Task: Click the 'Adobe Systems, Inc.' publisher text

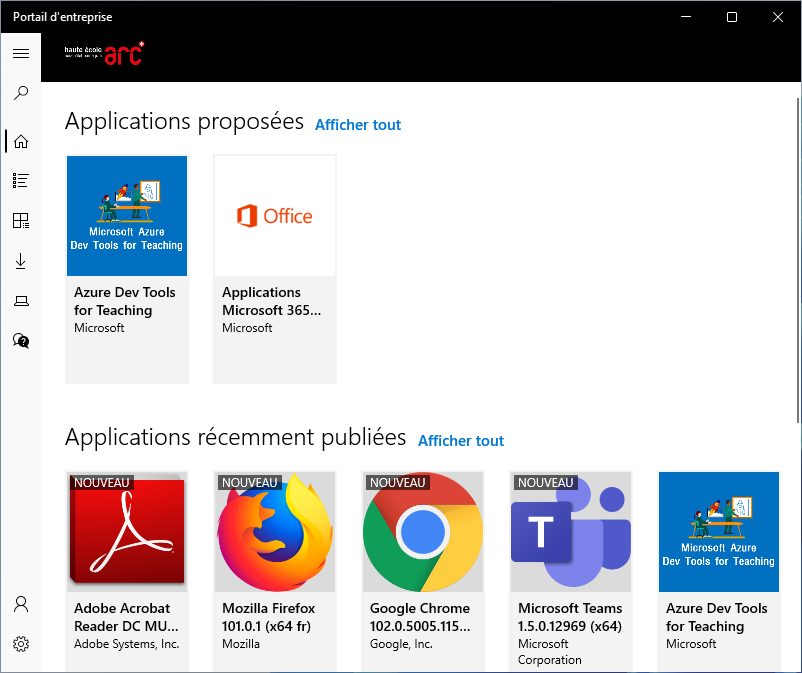Action: pos(126,644)
